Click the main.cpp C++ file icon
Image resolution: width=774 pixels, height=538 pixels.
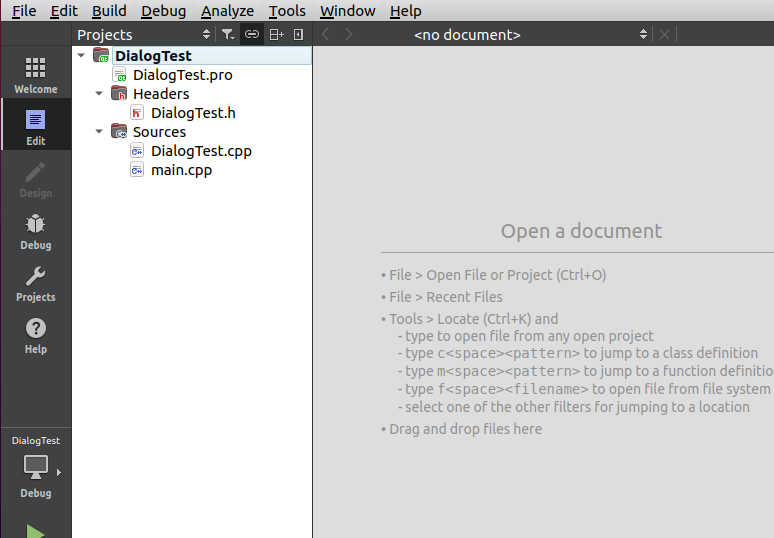point(137,170)
